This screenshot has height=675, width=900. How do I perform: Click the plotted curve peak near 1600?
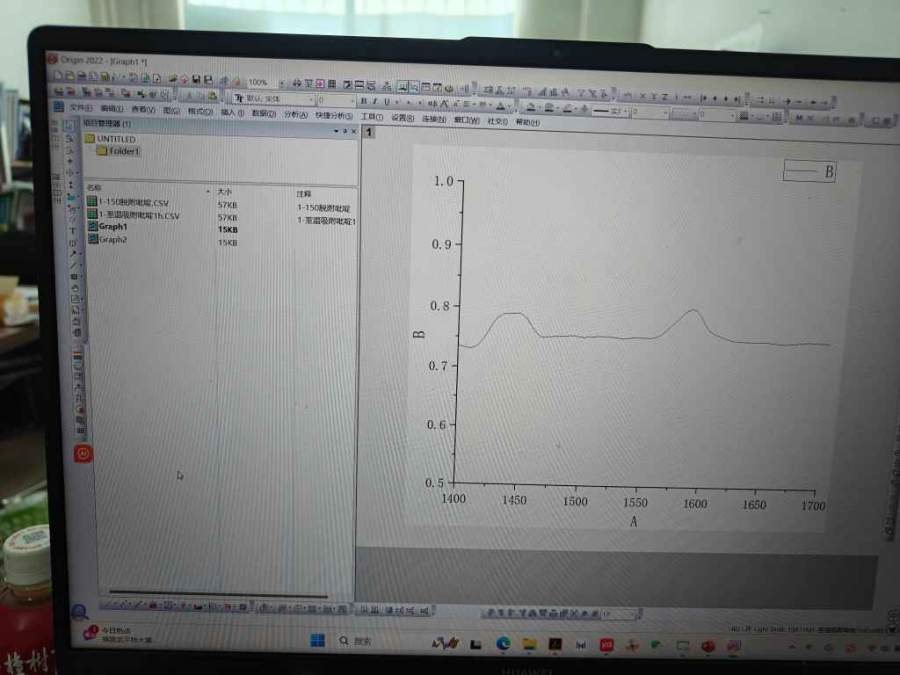coord(693,311)
